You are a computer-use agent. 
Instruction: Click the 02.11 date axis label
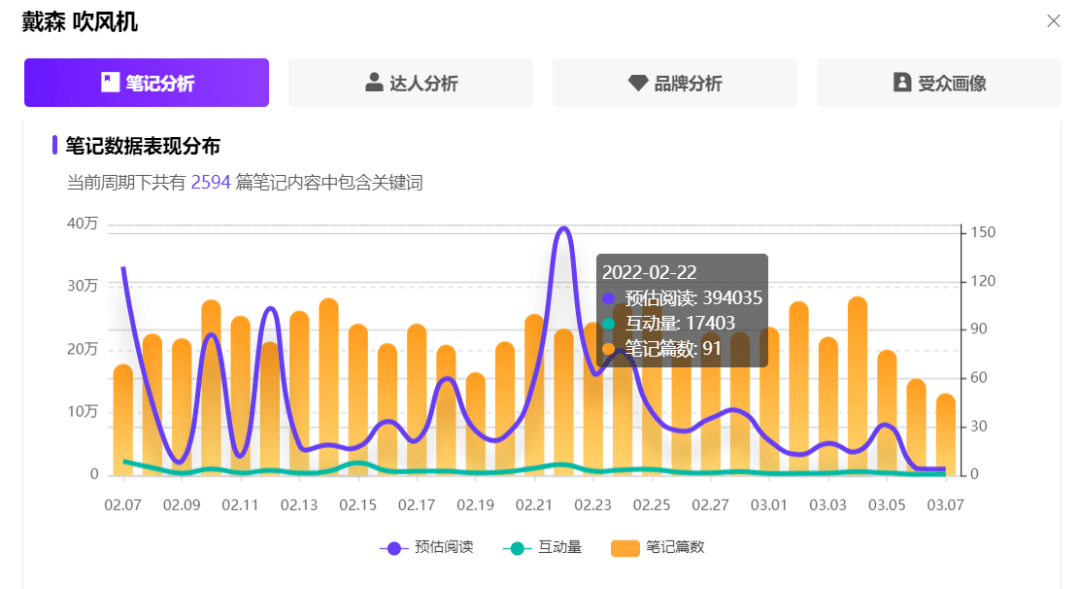pos(240,505)
